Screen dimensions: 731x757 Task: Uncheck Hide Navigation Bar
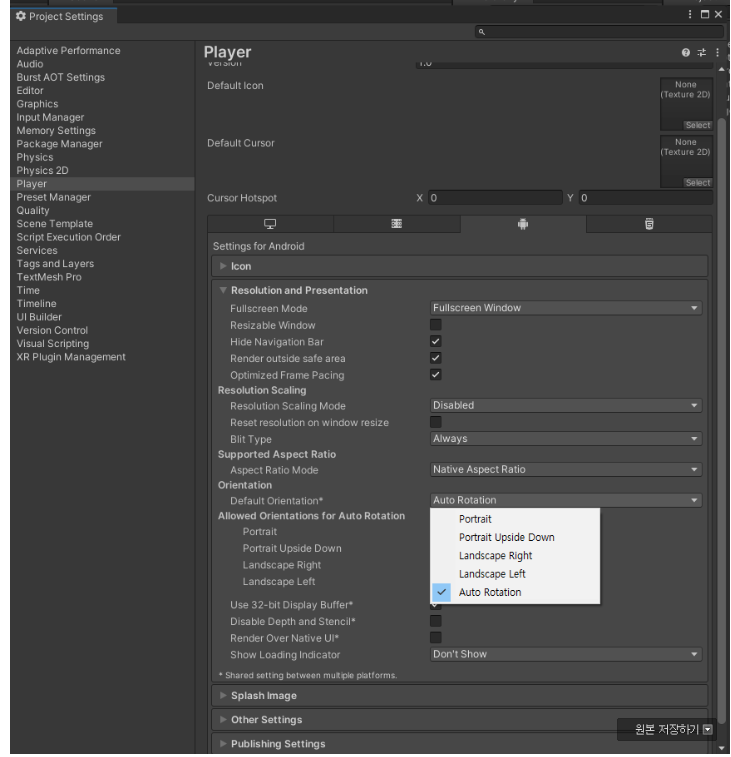(x=436, y=341)
